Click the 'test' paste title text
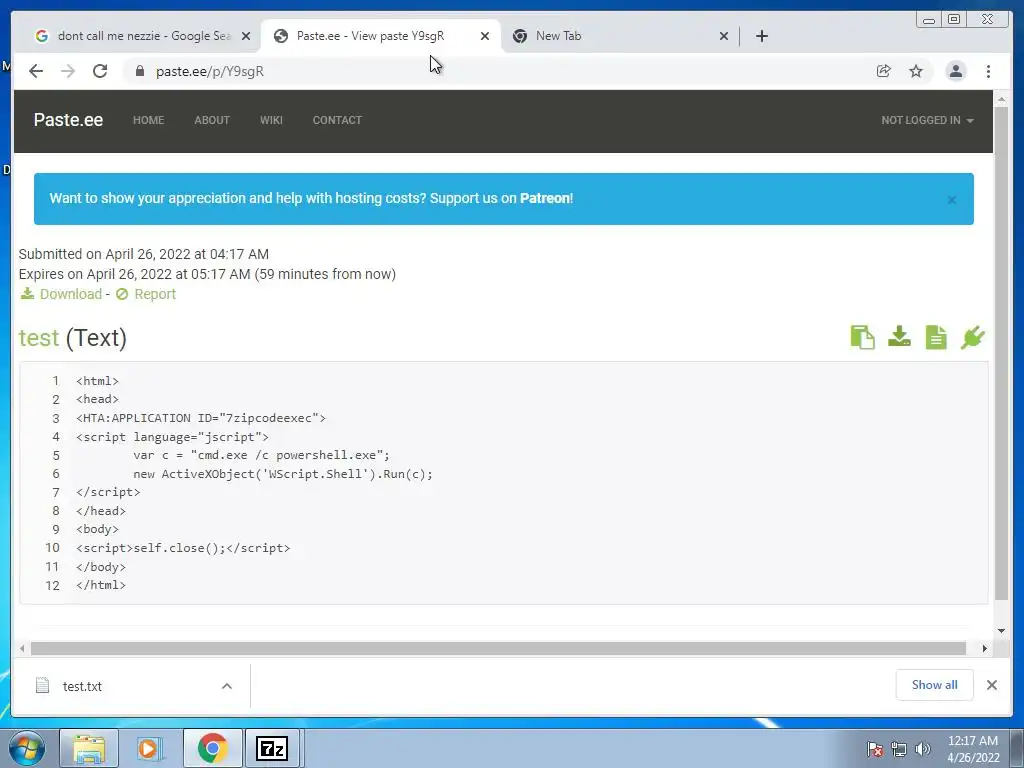1024x768 pixels. click(39, 338)
